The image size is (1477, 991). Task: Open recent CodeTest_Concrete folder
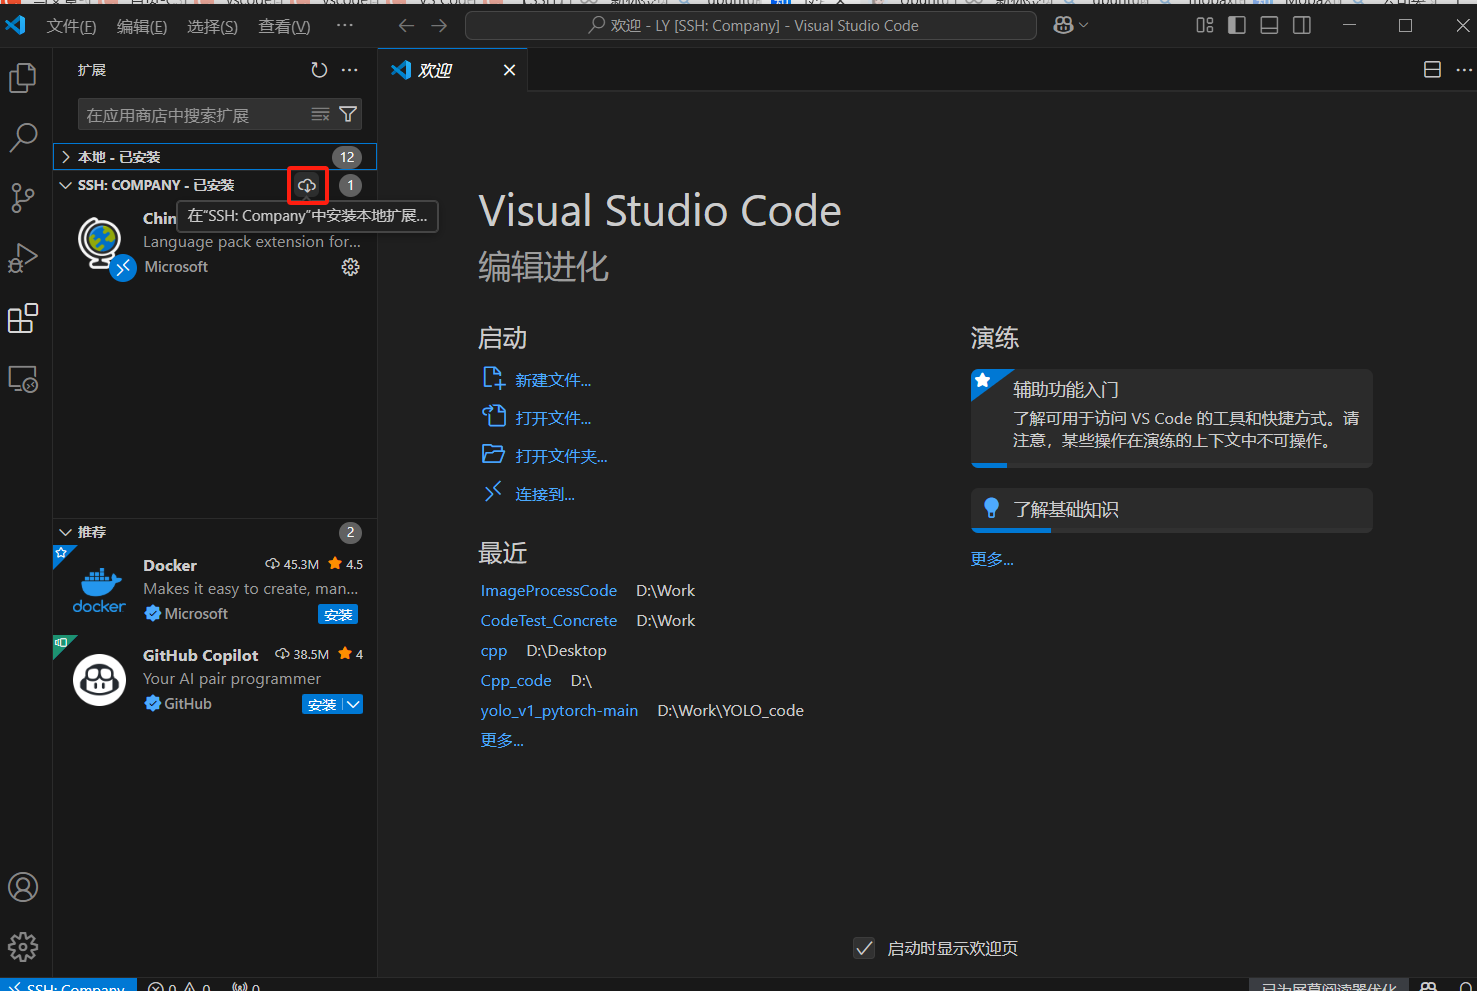point(549,621)
